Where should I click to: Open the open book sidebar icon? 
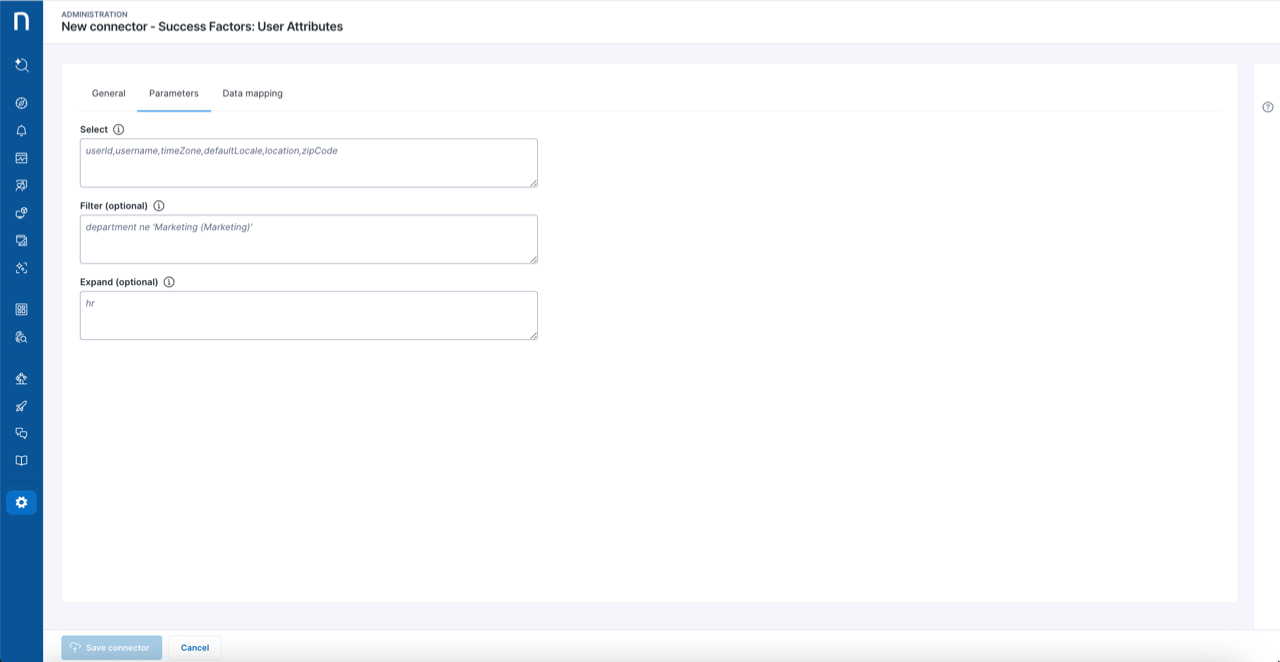click(x=21, y=461)
